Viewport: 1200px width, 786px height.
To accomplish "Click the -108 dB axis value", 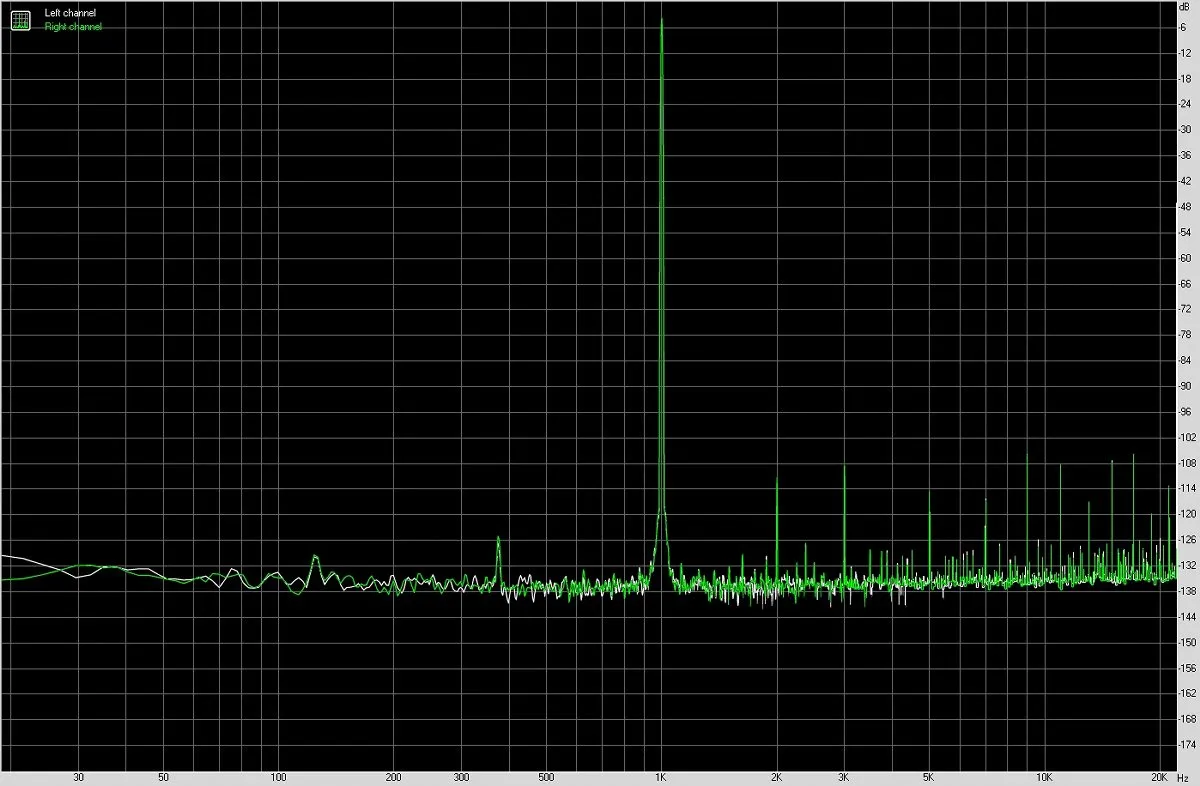I will [x=1188, y=463].
